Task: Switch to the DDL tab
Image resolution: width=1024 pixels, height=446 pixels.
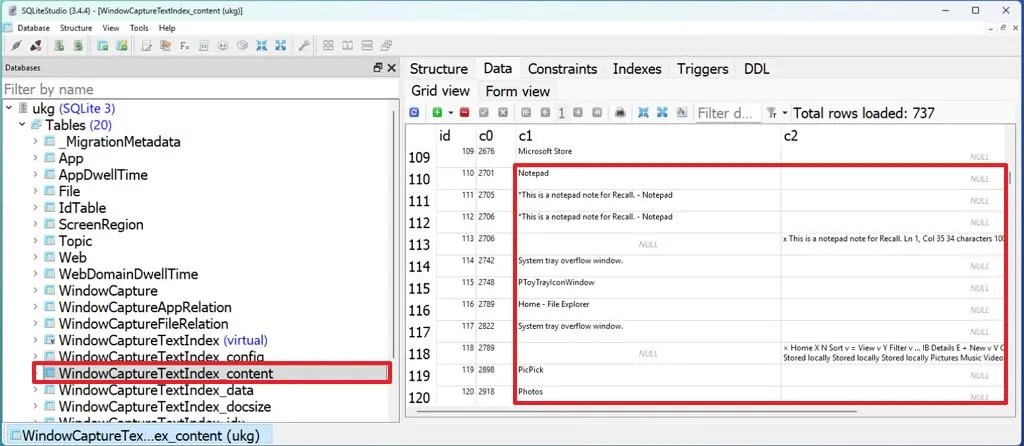Action: (x=757, y=69)
